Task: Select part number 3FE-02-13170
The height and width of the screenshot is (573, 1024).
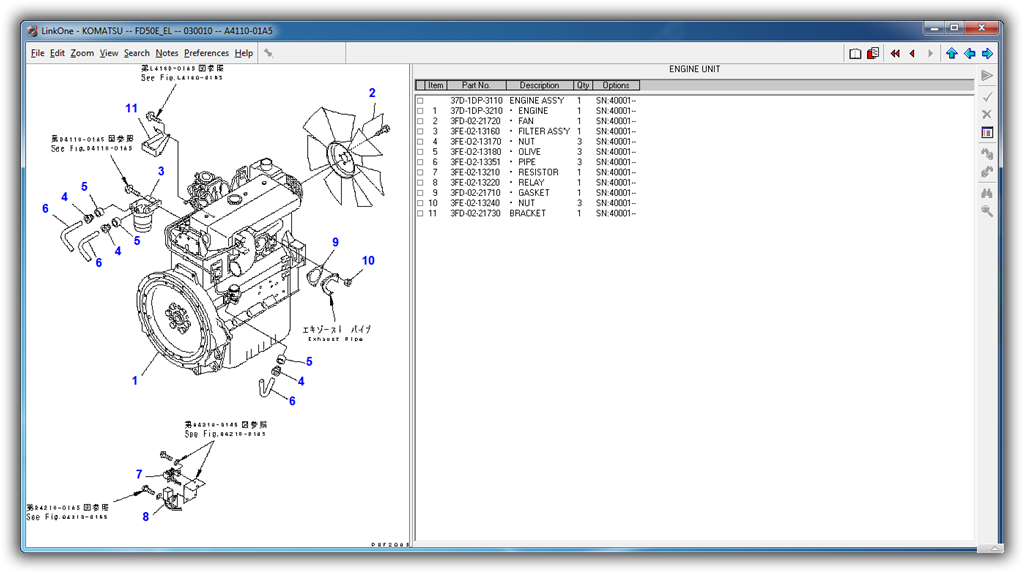Action: (x=475, y=142)
